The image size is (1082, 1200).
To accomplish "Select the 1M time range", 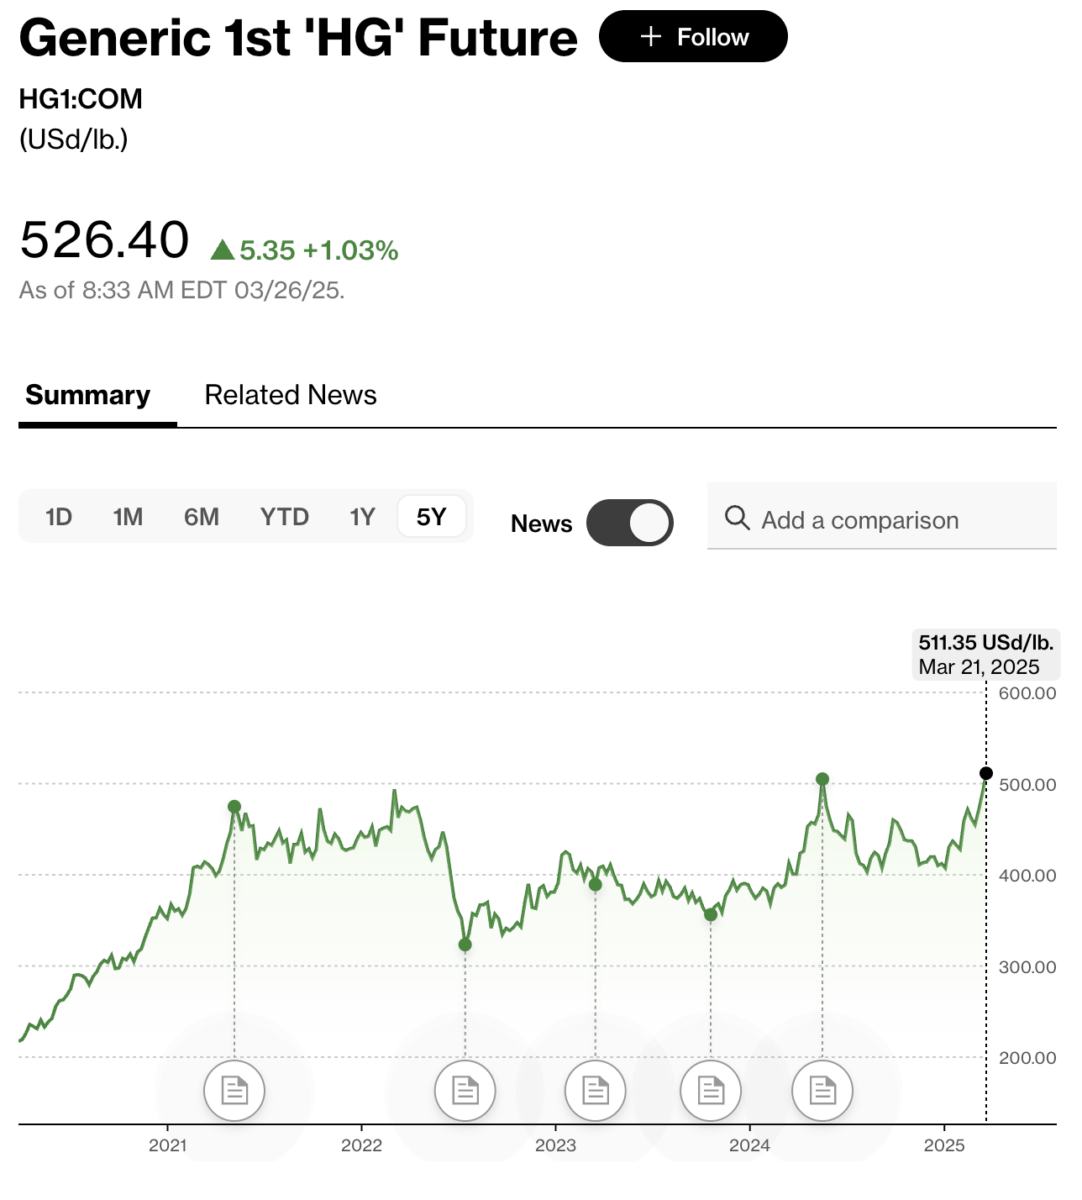I will tap(128, 517).
